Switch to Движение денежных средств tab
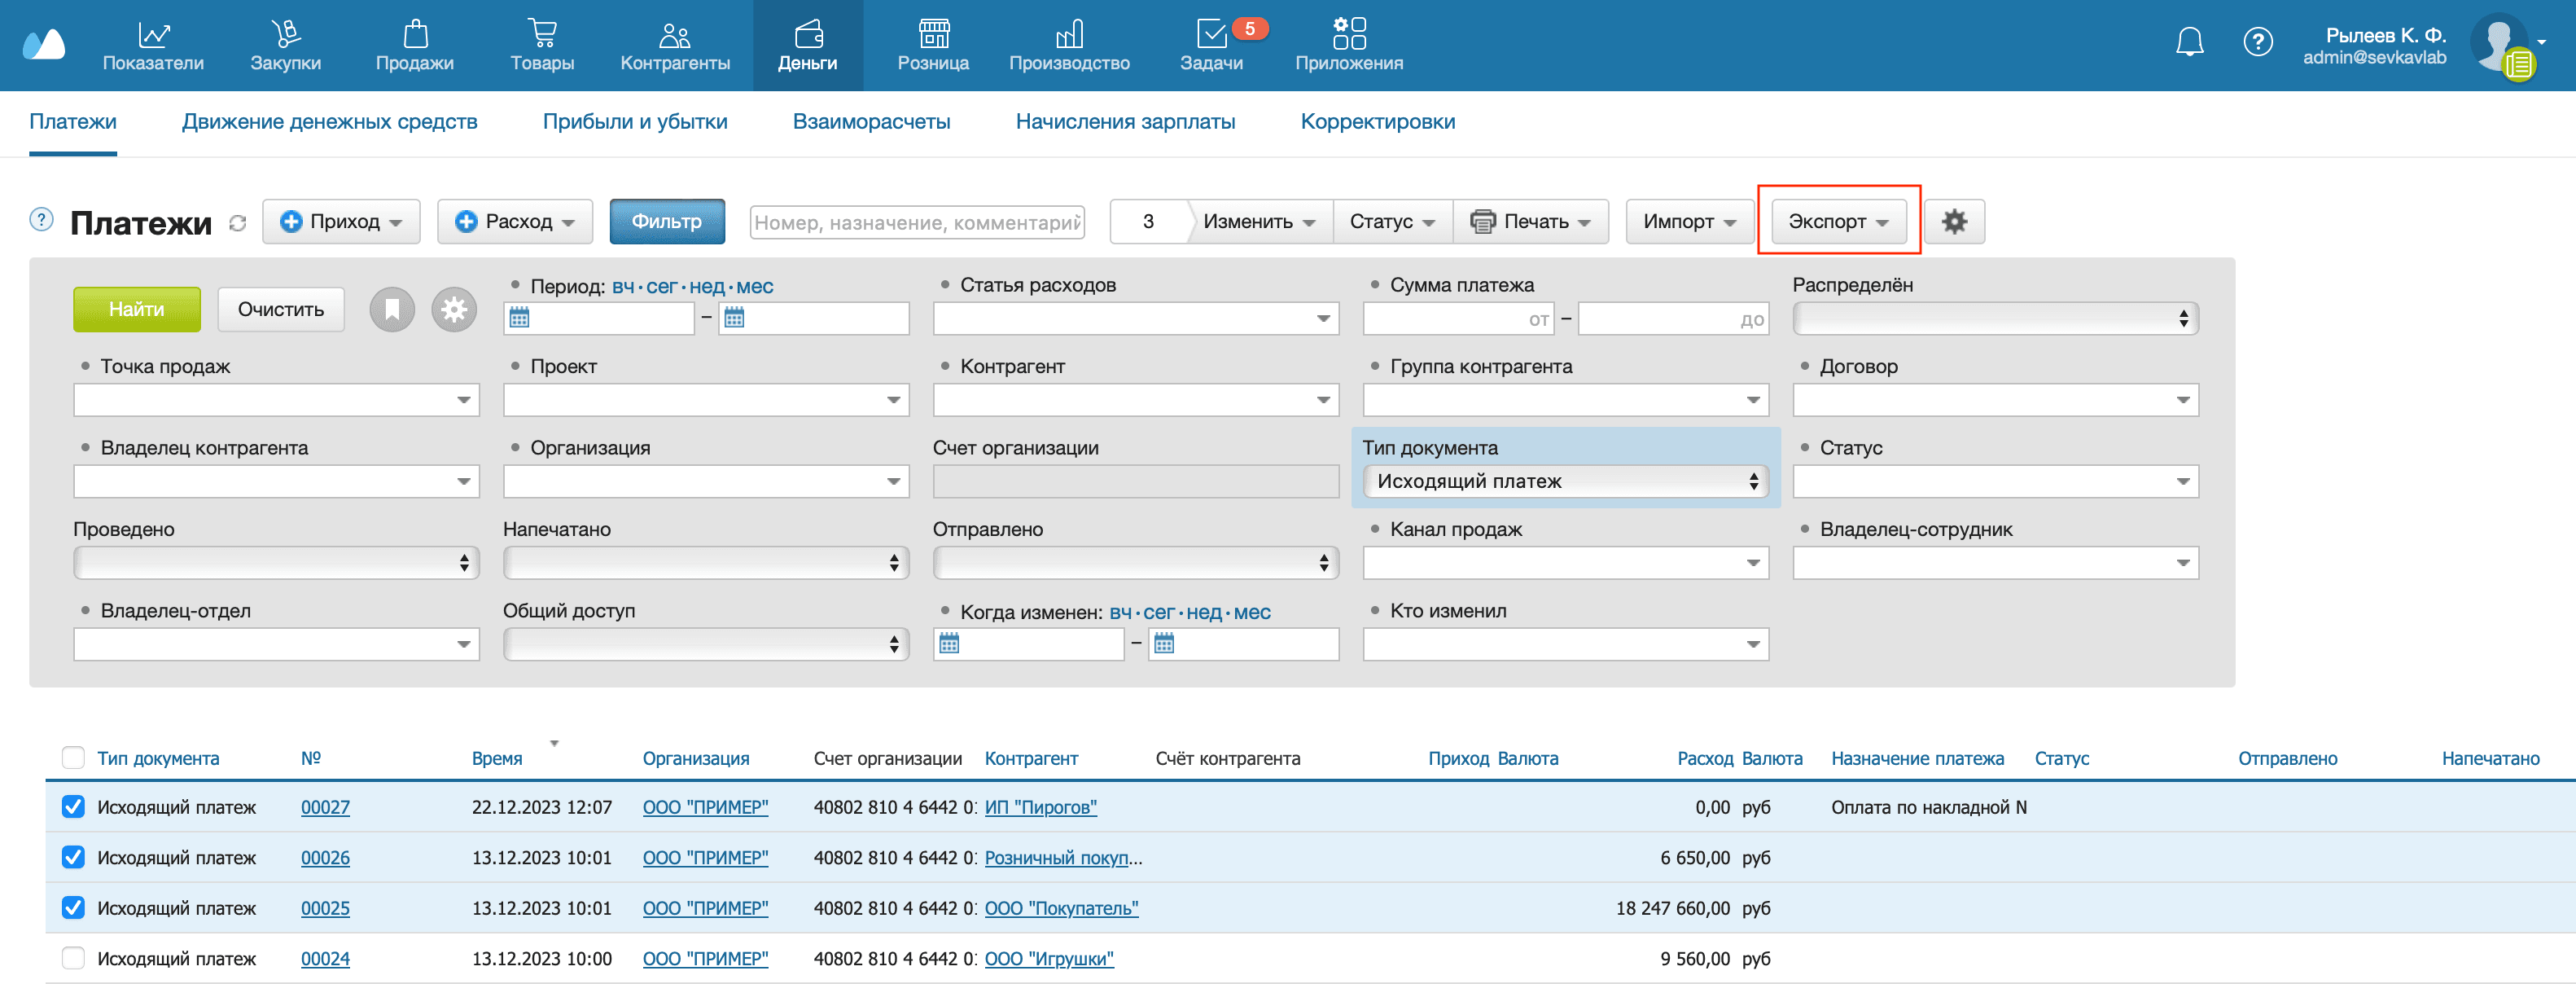Viewport: 2576px width, 984px height. [329, 122]
